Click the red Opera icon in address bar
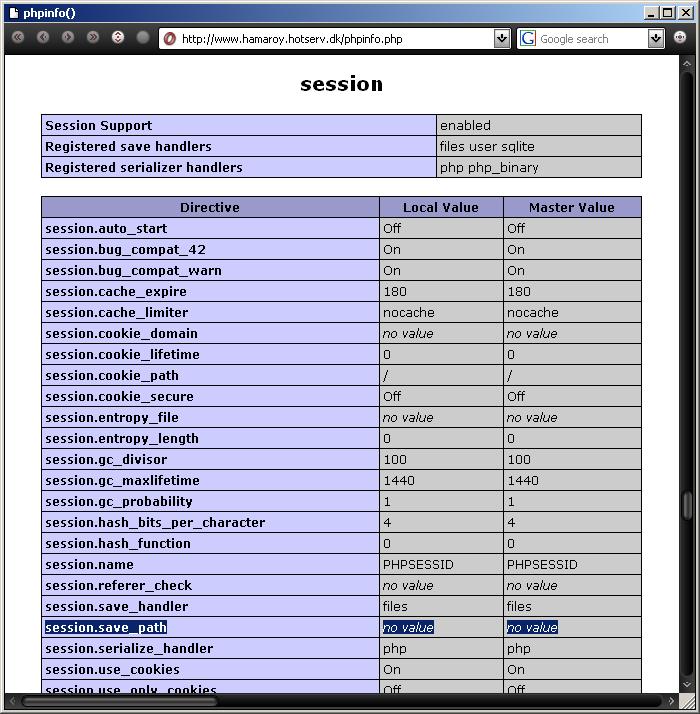700x714 pixels. (169, 39)
